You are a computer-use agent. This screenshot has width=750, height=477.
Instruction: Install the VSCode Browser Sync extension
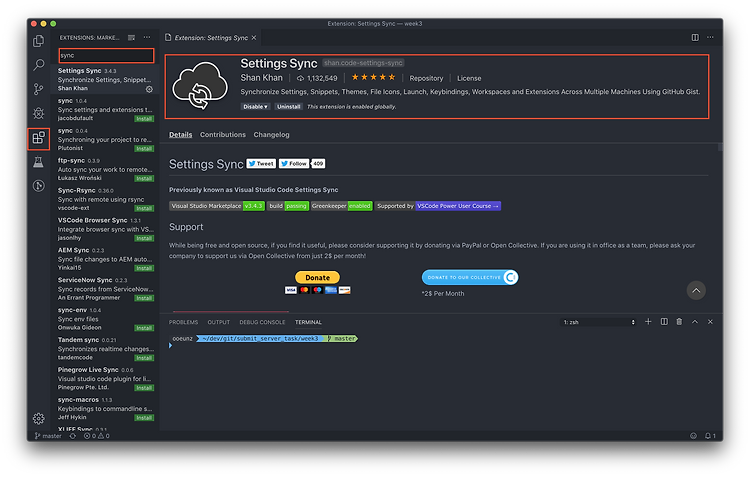(x=143, y=238)
